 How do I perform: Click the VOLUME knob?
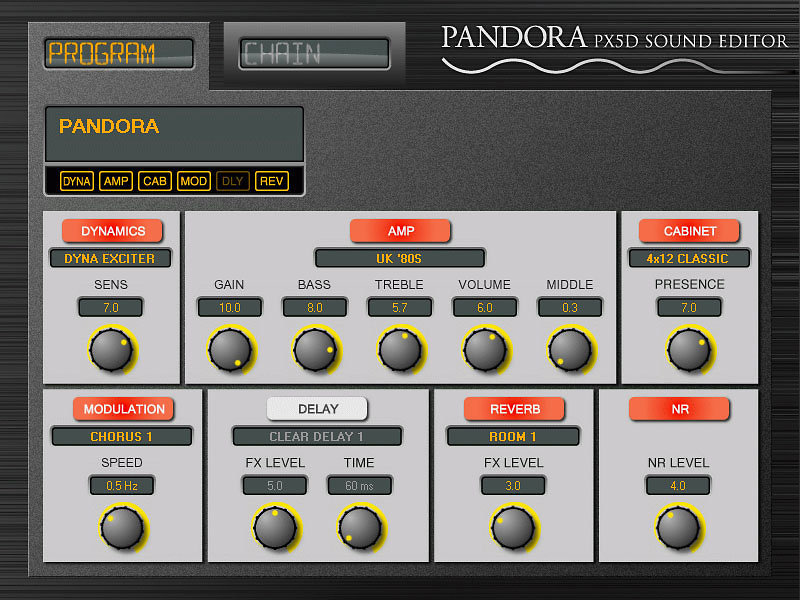[485, 349]
